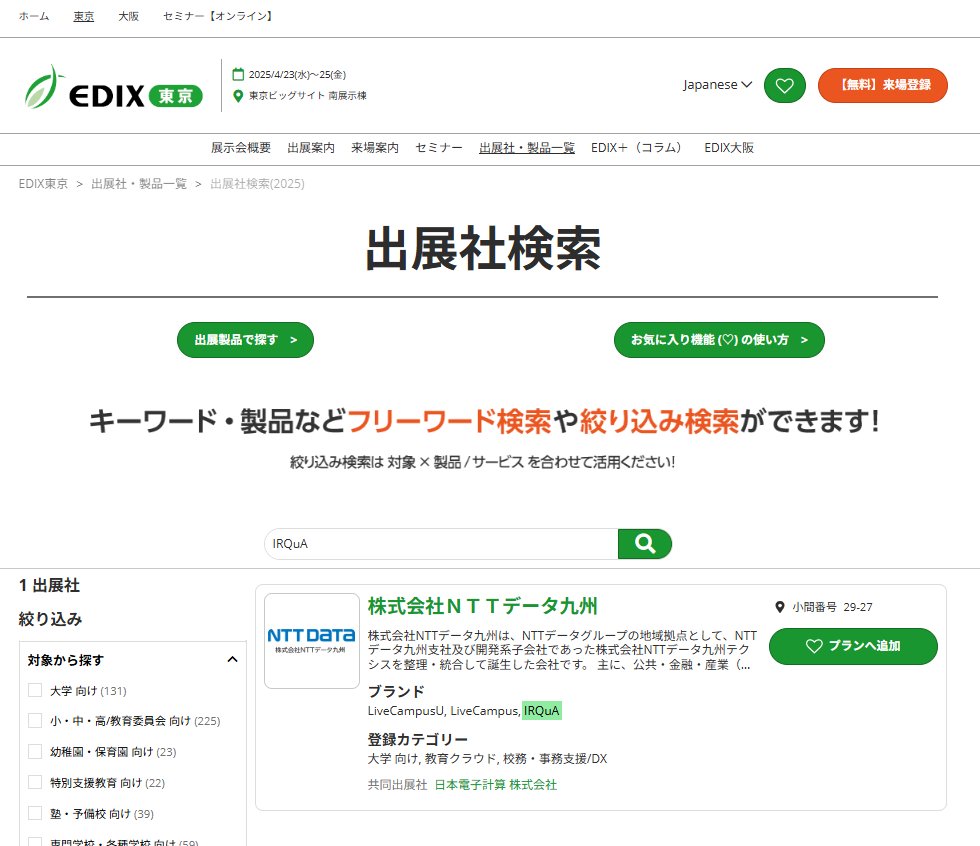The image size is (980, 846).
Task: Click the プランへ追加 button
Action: 853,646
